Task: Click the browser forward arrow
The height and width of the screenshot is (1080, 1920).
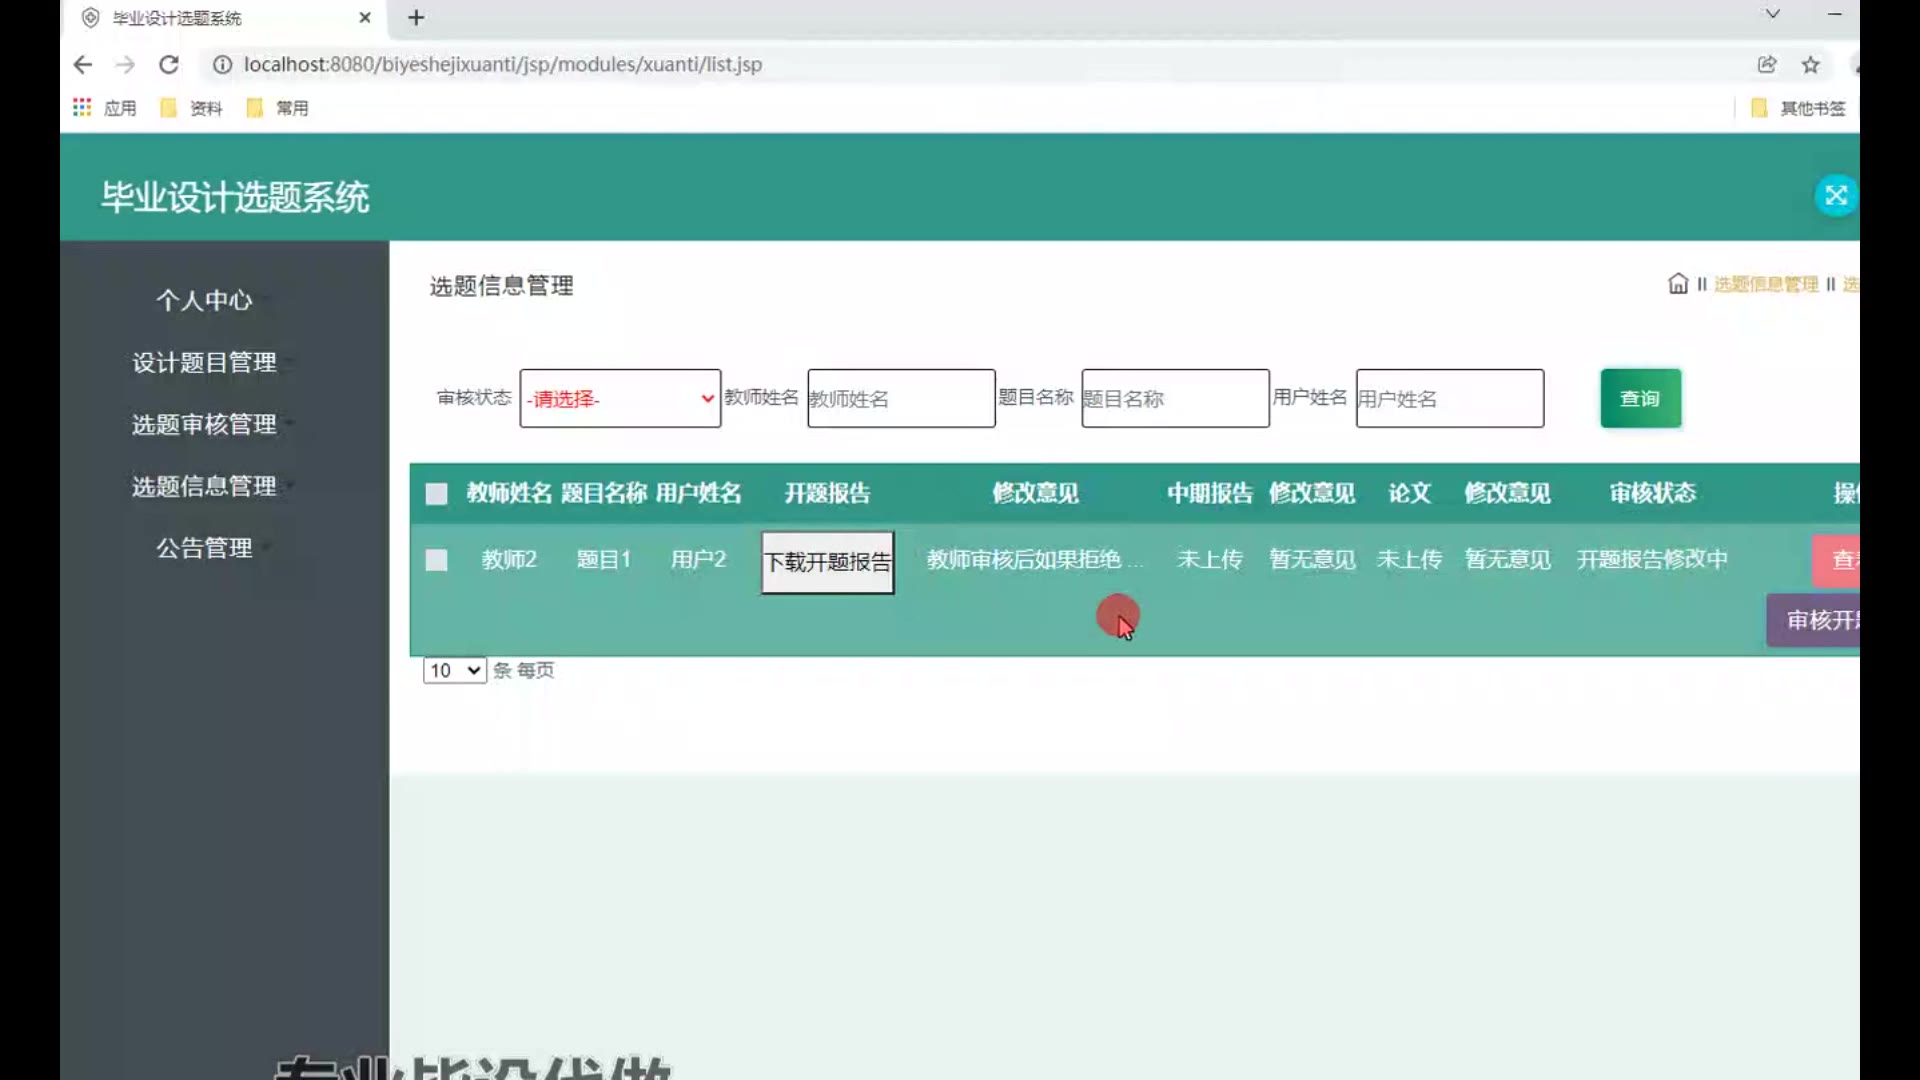Action: click(125, 65)
